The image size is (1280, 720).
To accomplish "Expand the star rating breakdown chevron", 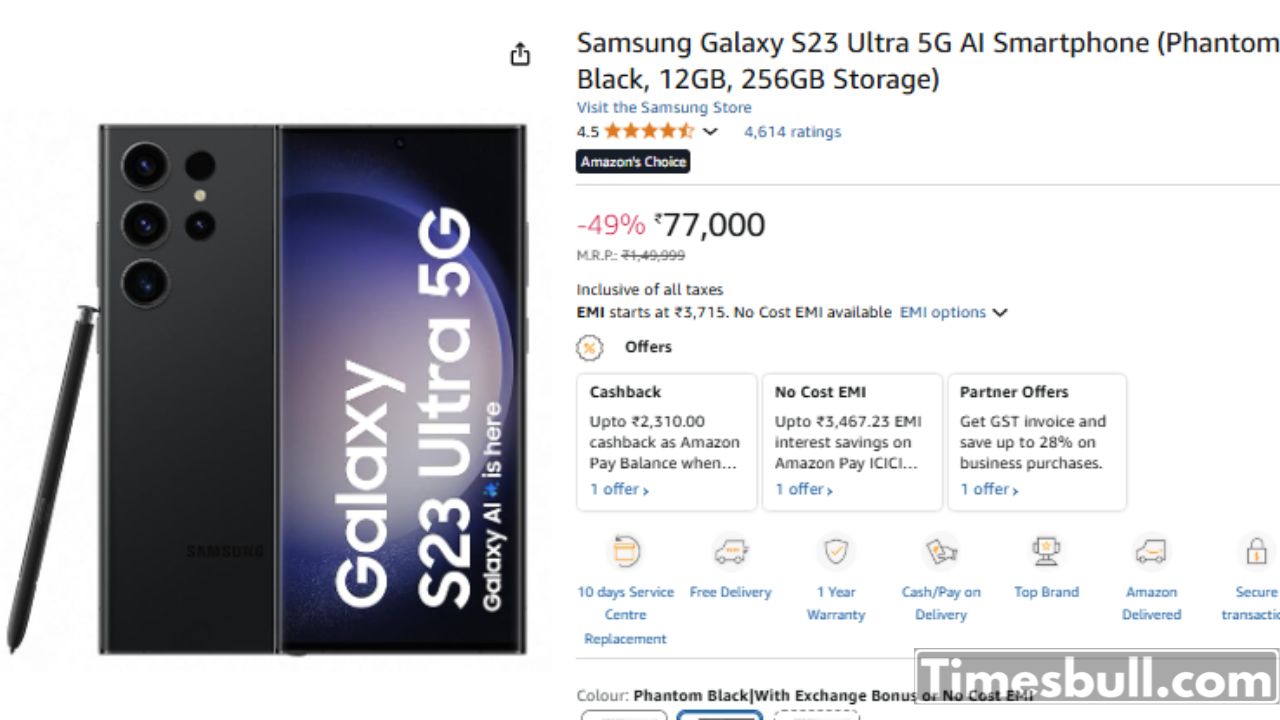I will point(710,132).
